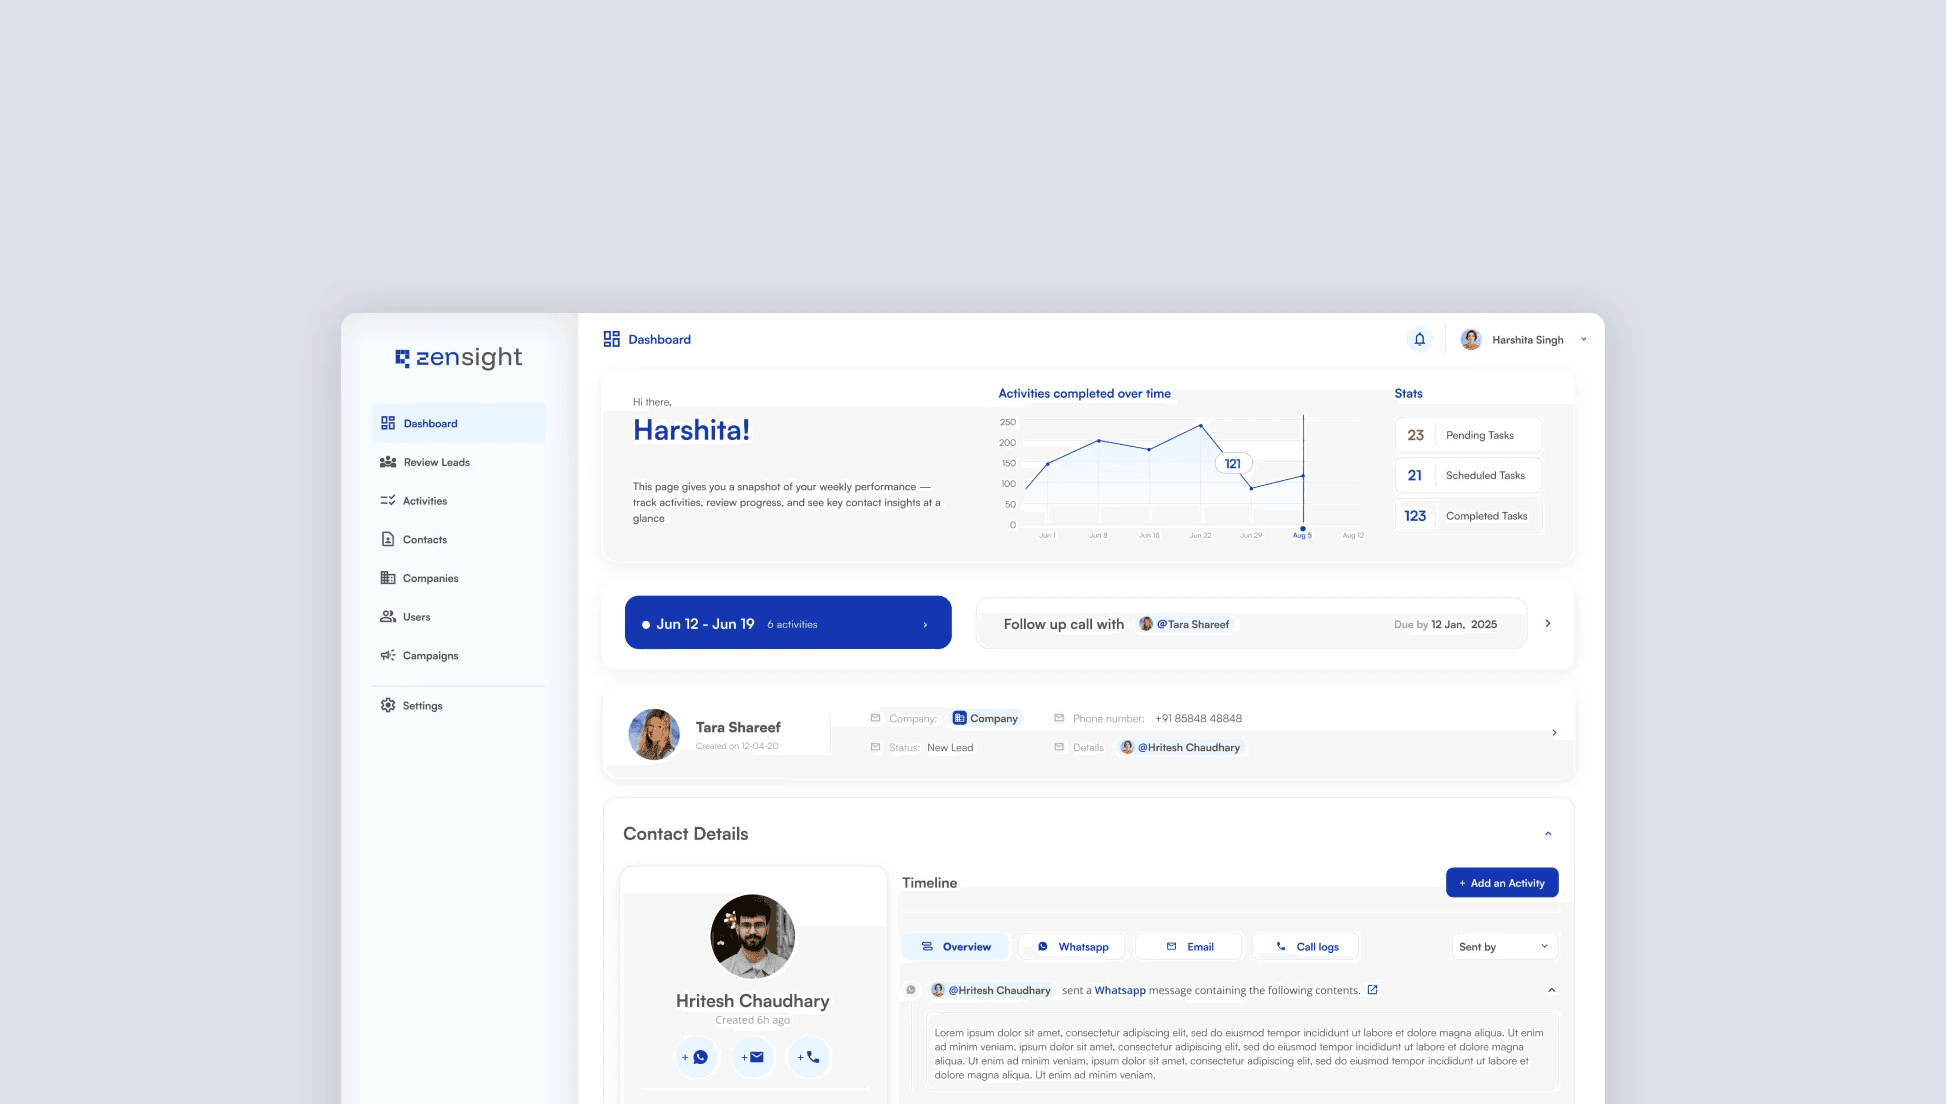
Task: Click the Aug 5 marker on chart
Action: 1302,529
